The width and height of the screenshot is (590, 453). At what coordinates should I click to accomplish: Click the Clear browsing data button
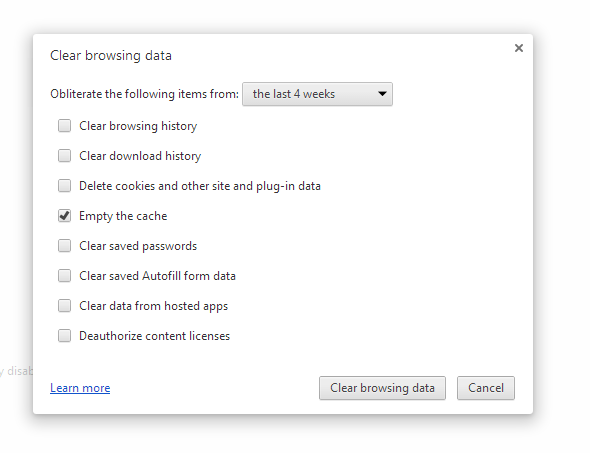(x=382, y=388)
